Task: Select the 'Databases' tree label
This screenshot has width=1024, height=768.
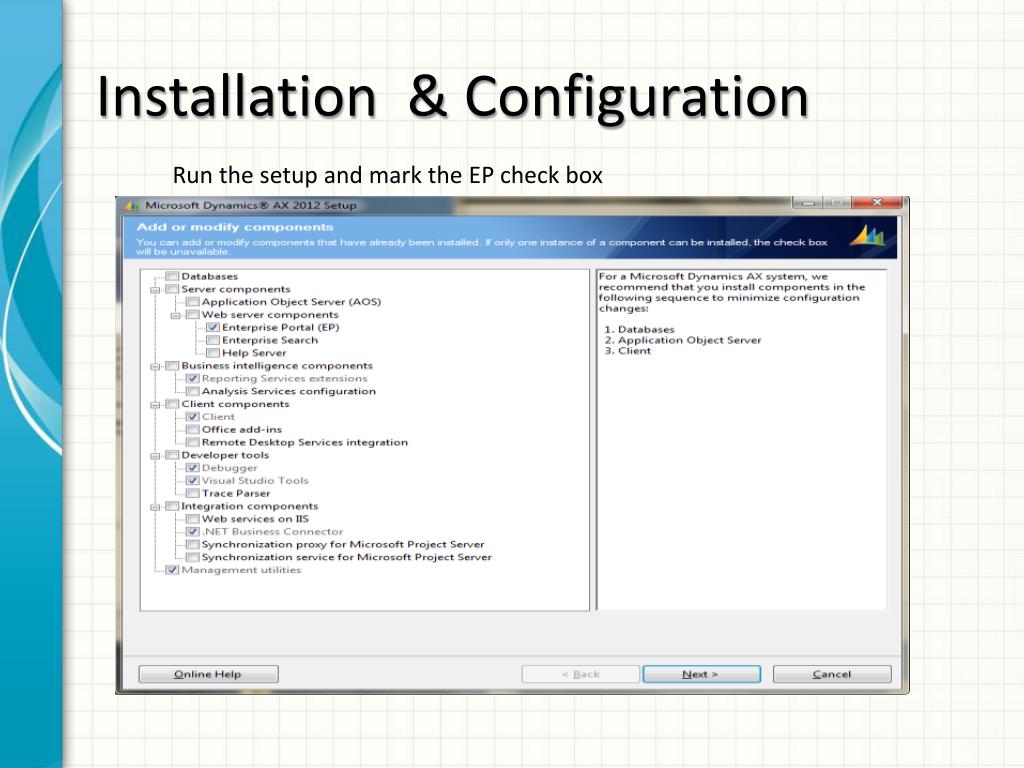Action: coord(210,276)
